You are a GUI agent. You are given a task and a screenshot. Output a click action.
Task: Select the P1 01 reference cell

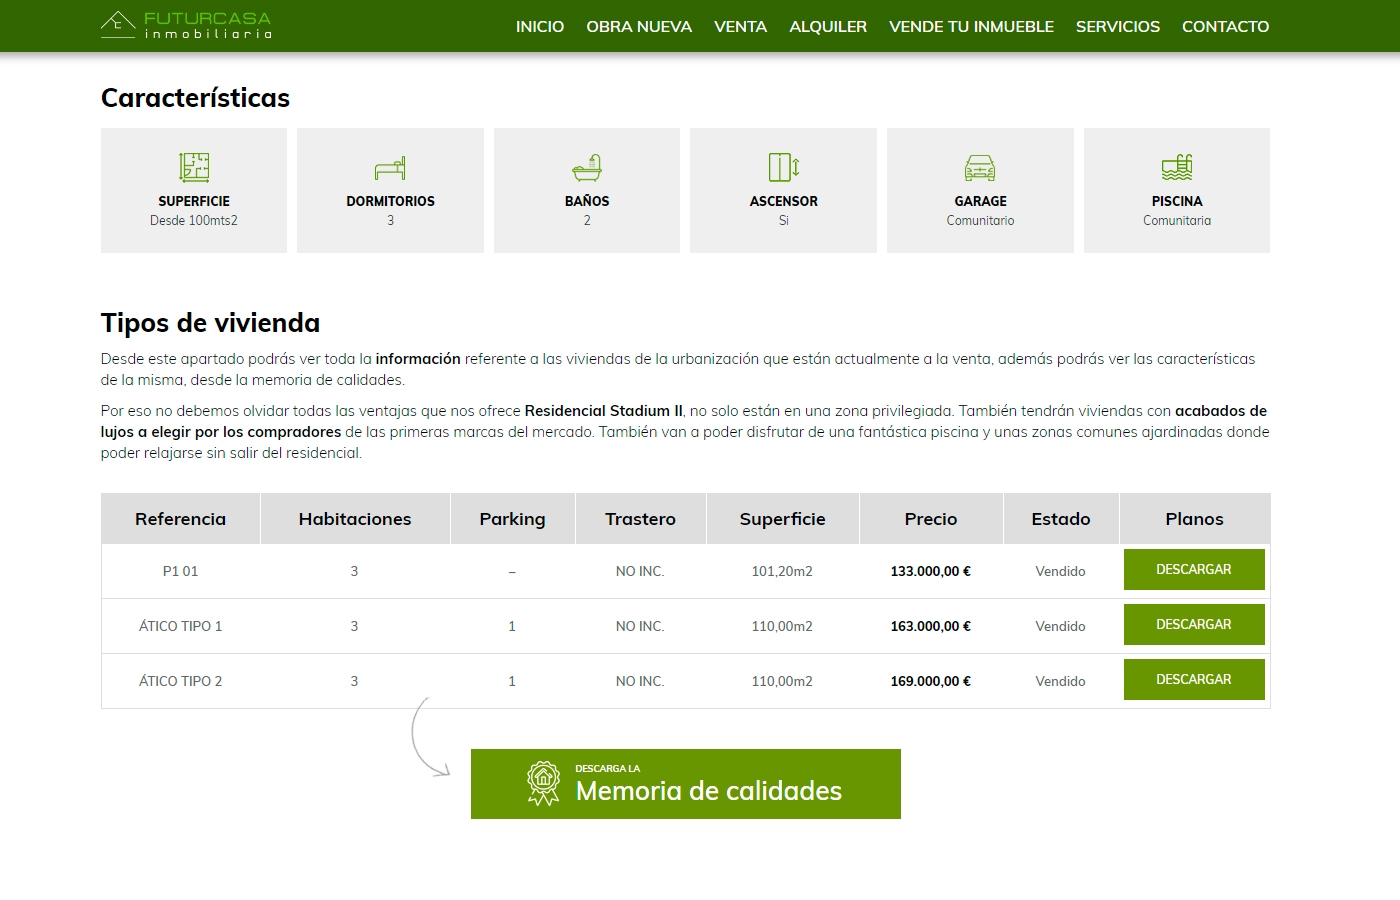pyautogui.click(x=180, y=571)
